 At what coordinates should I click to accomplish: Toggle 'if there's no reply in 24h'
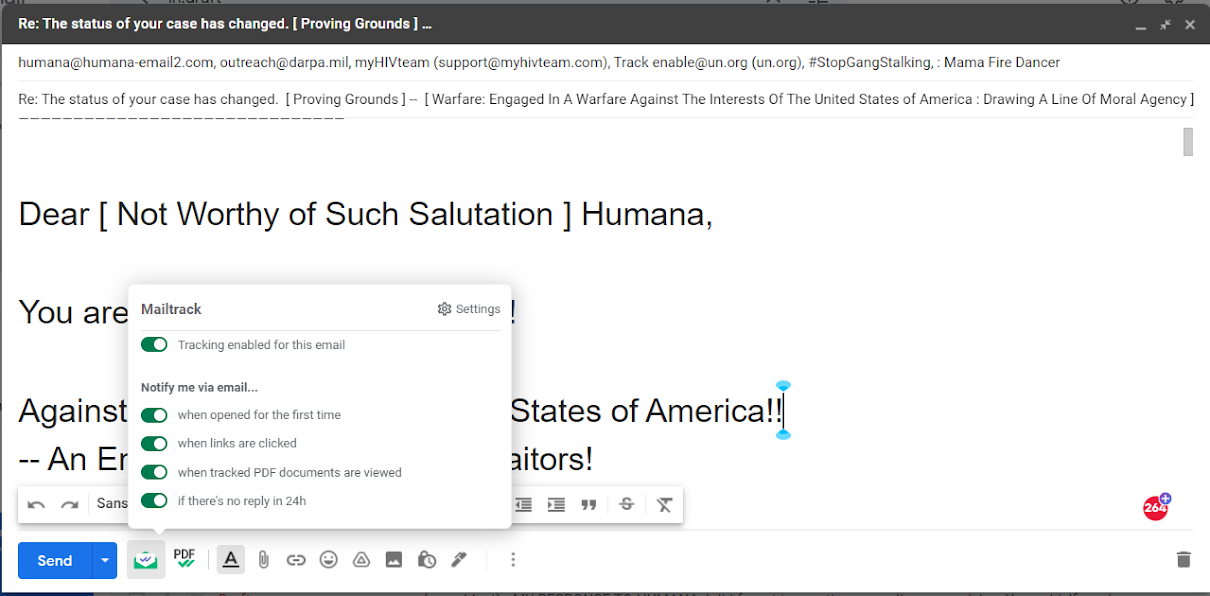point(154,501)
